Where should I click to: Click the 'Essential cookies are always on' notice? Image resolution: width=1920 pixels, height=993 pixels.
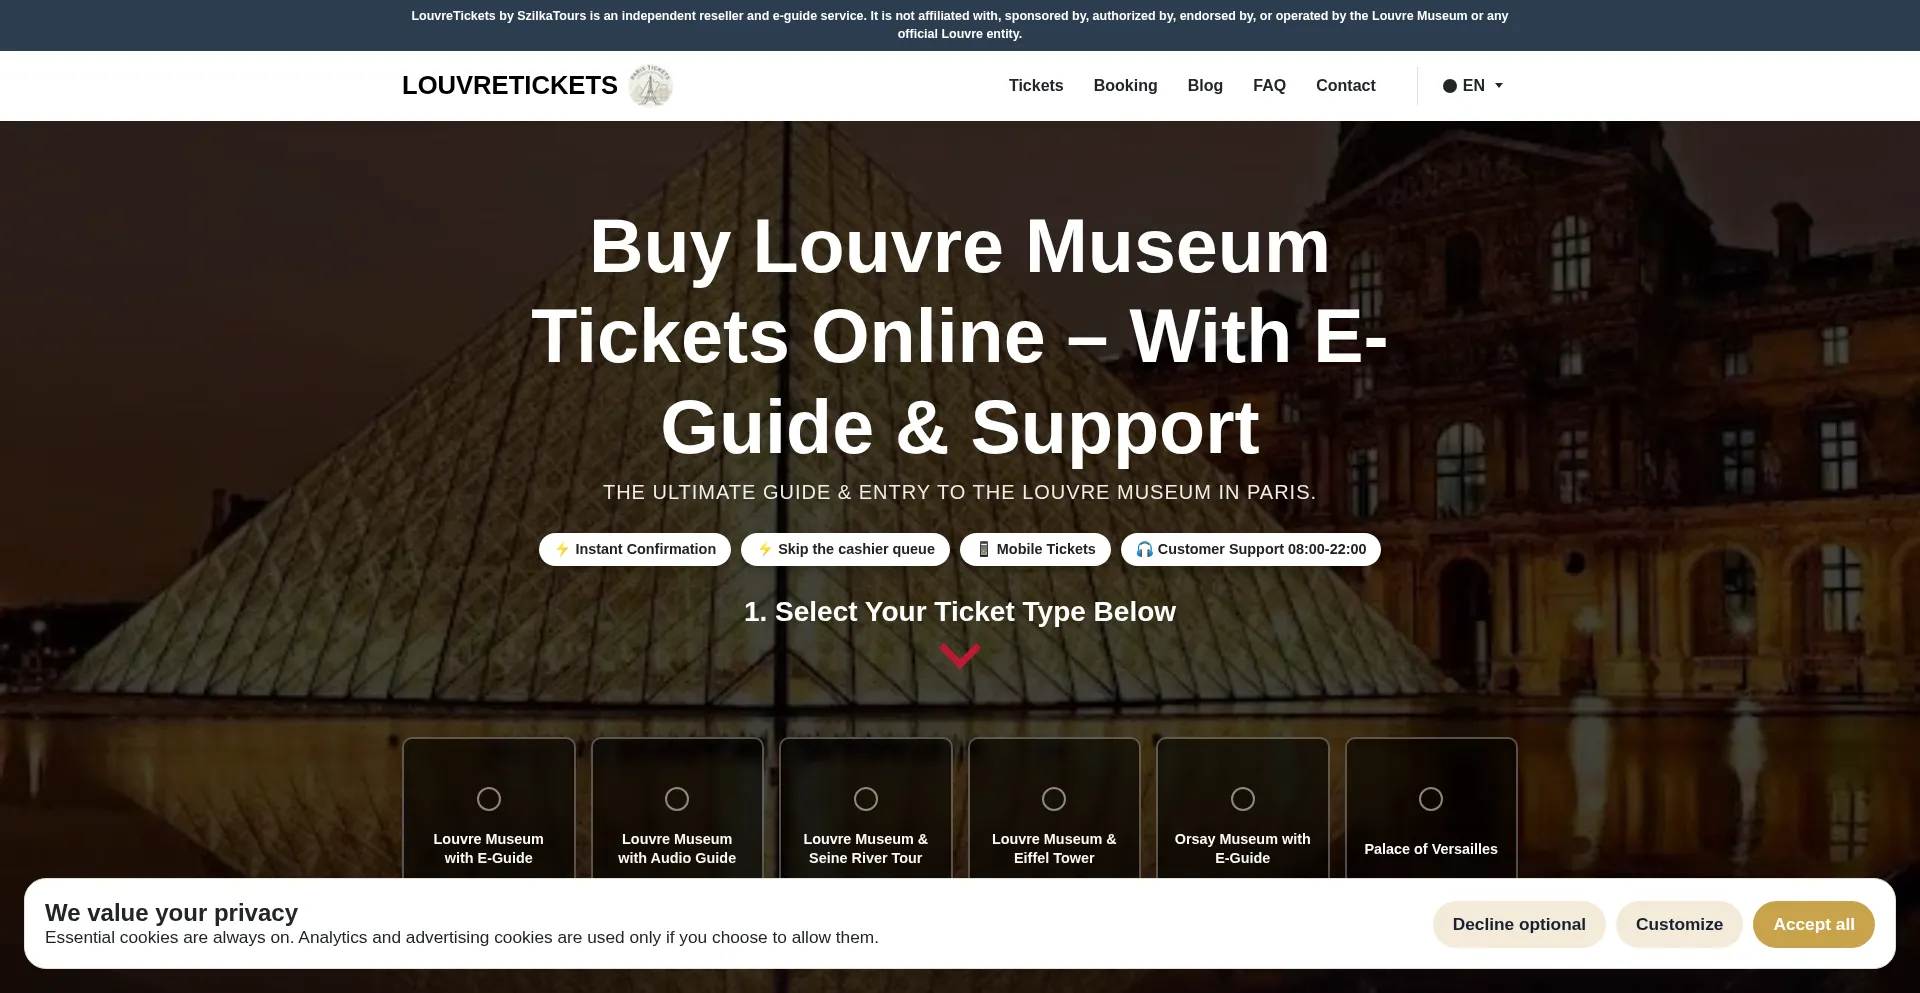click(x=462, y=938)
